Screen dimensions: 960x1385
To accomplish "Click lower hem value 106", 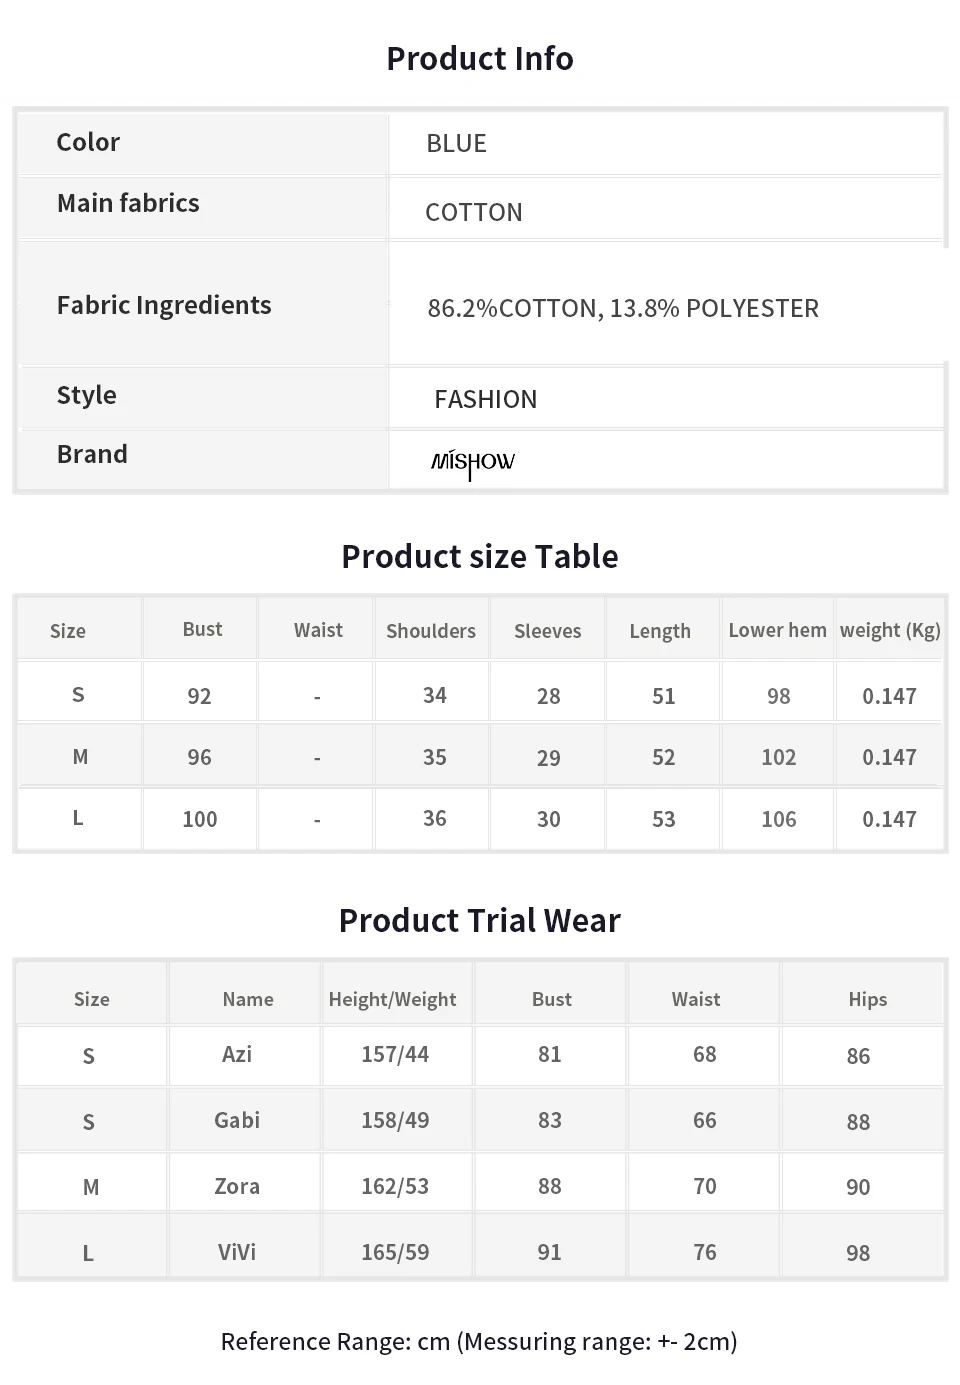I will pos(778,819).
